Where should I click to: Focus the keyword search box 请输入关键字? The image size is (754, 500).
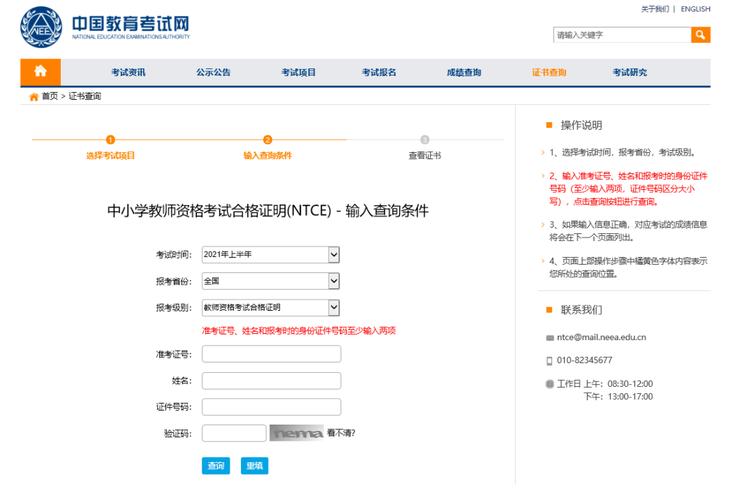click(622, 35)
